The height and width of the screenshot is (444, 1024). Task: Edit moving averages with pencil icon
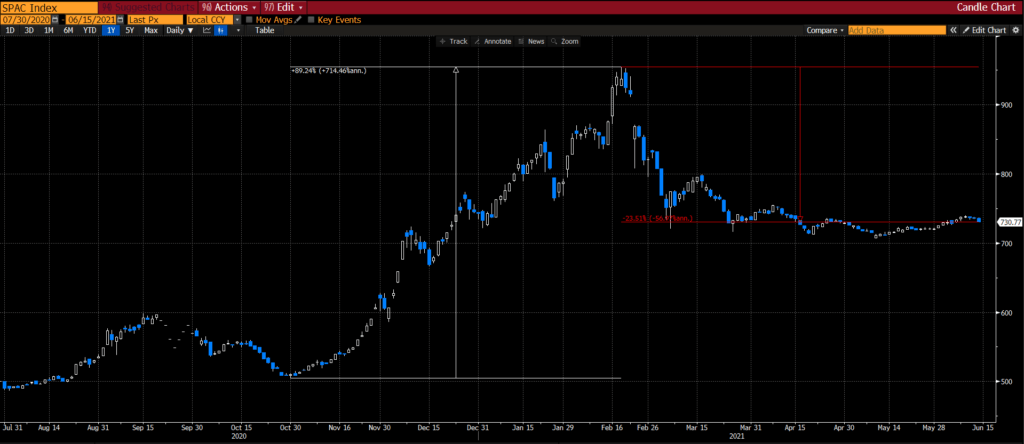click(x=297, y=20)
